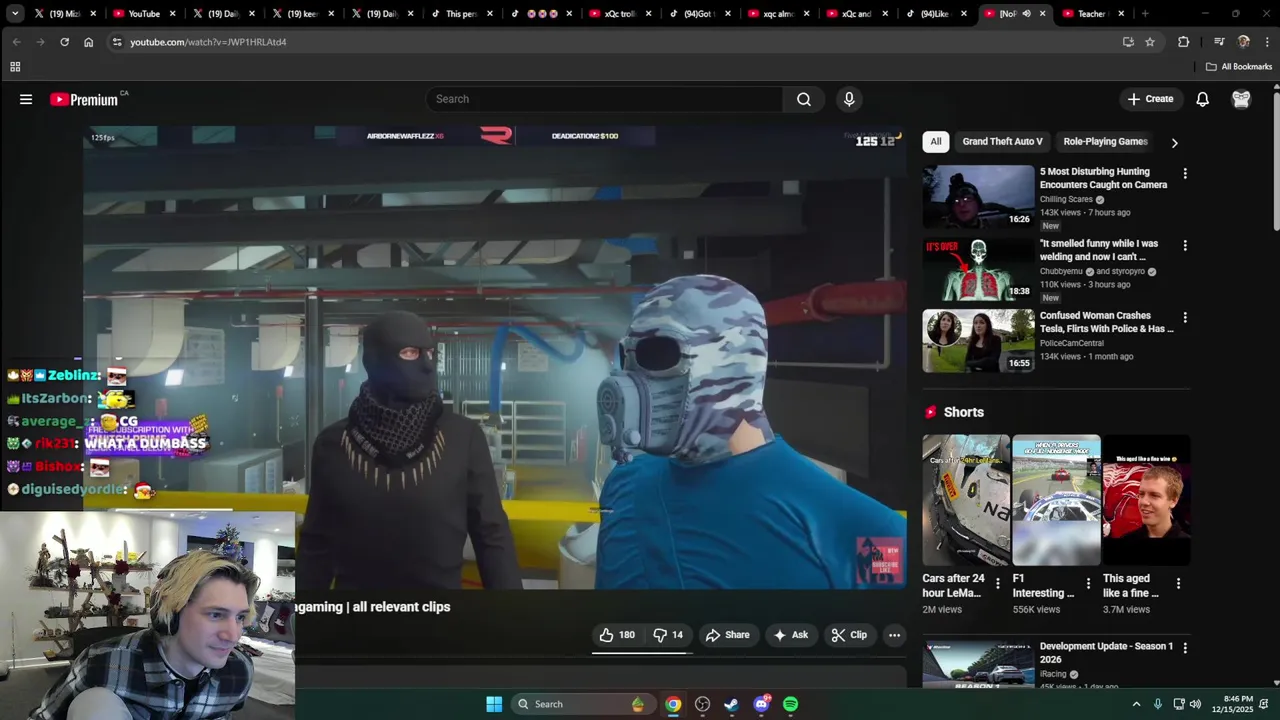The image size is (1280, 720).
Task: Click the YouTube Premium logo
Action: [x=84, y=99]
